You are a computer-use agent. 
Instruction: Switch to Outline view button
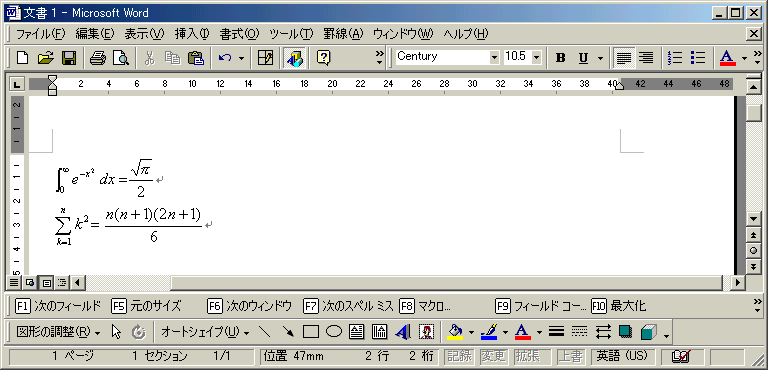point(61,282)
